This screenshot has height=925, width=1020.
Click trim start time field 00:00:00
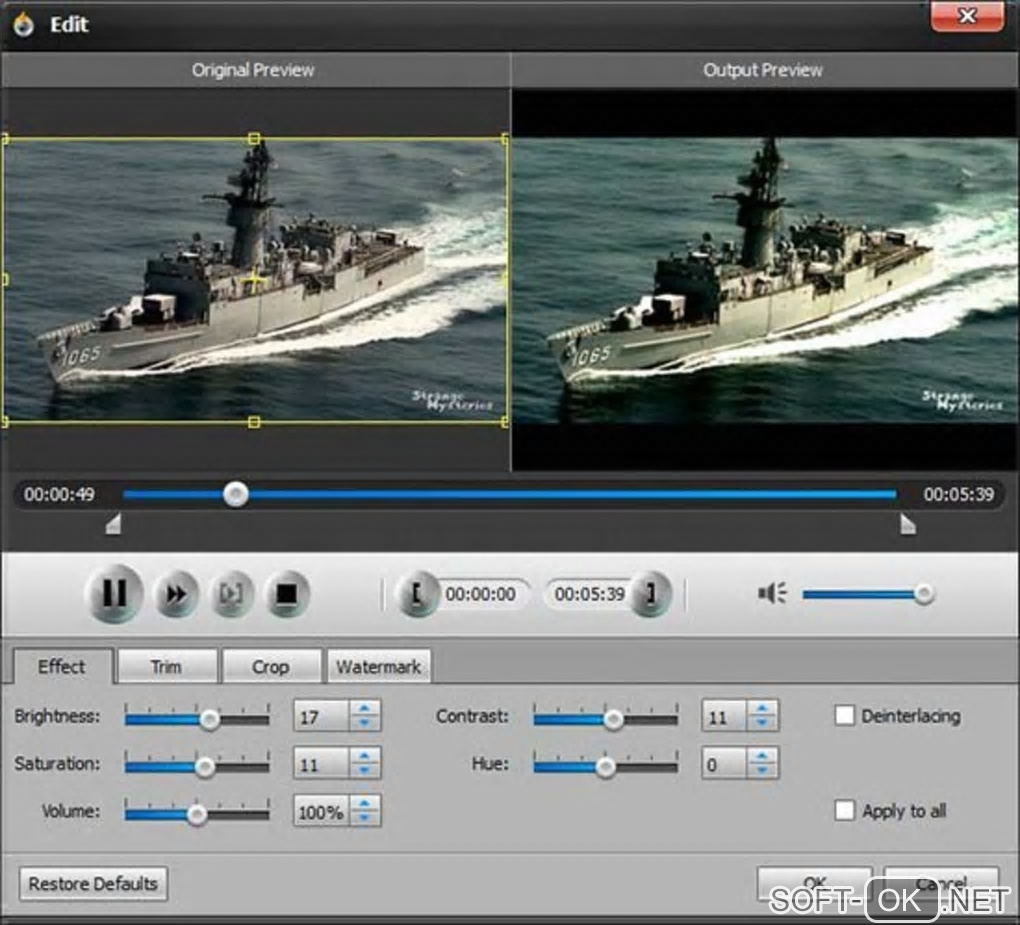[x=480, y=594]
